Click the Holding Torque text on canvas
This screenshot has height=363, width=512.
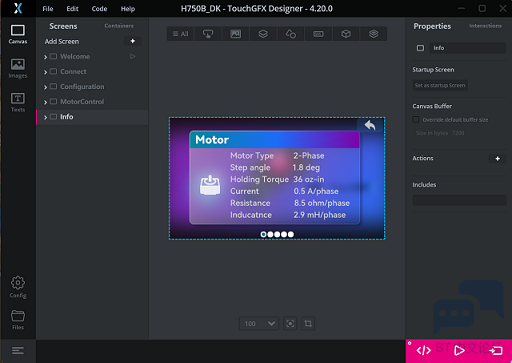coord(259,179)
